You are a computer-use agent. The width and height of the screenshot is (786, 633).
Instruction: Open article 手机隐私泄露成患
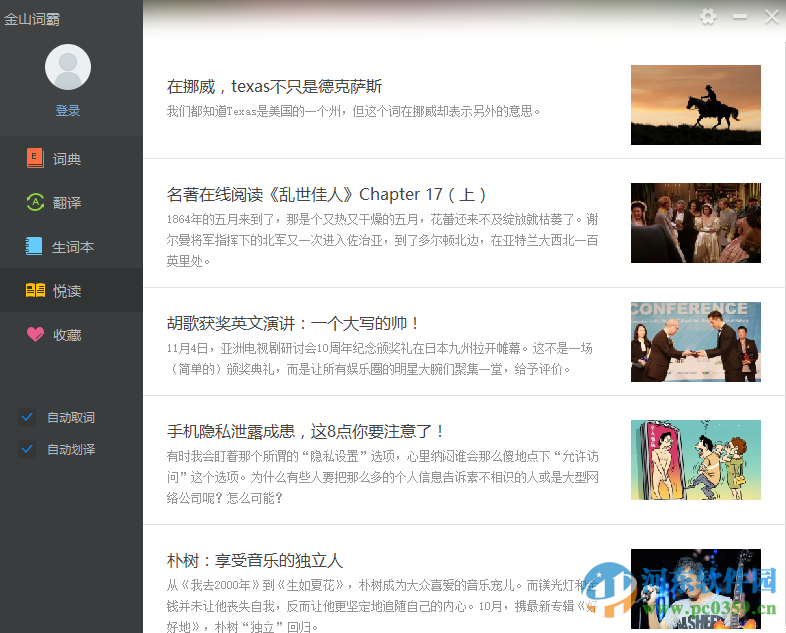point(305,431)
